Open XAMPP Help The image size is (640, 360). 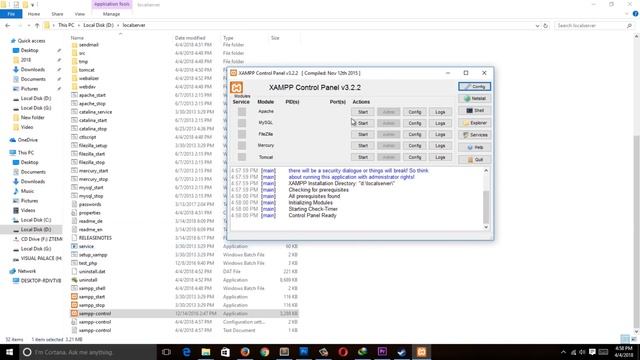click(x=474, y=147)
